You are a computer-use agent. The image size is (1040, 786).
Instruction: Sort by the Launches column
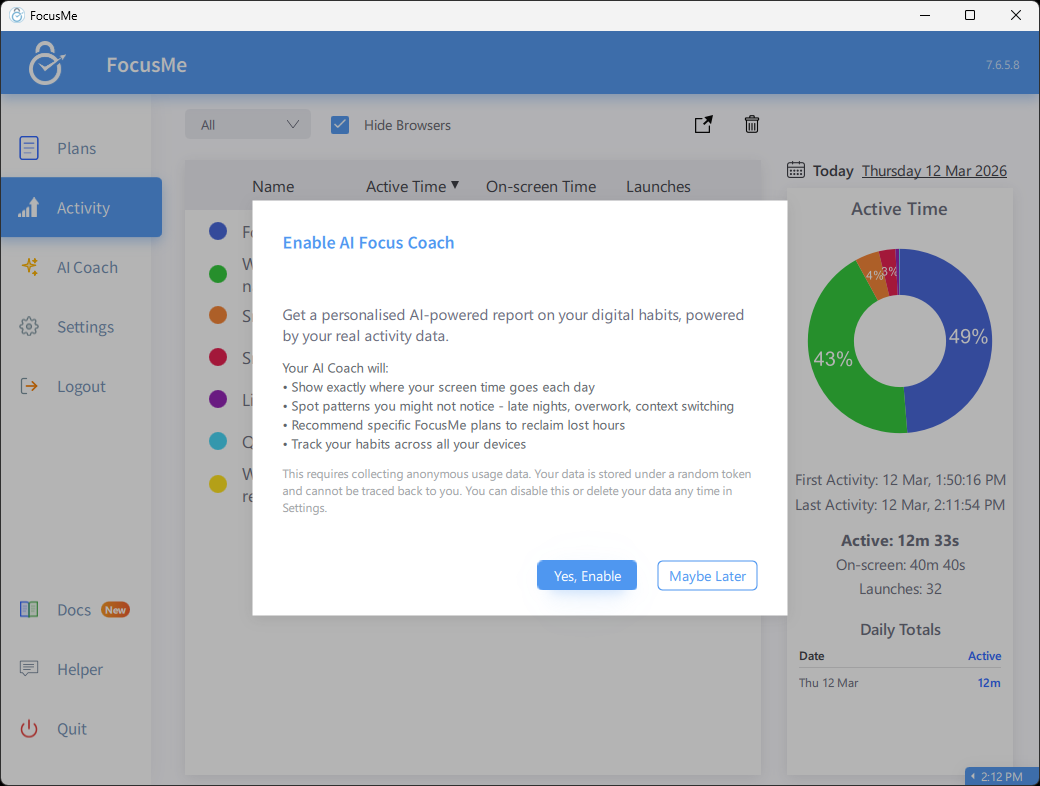658,187
